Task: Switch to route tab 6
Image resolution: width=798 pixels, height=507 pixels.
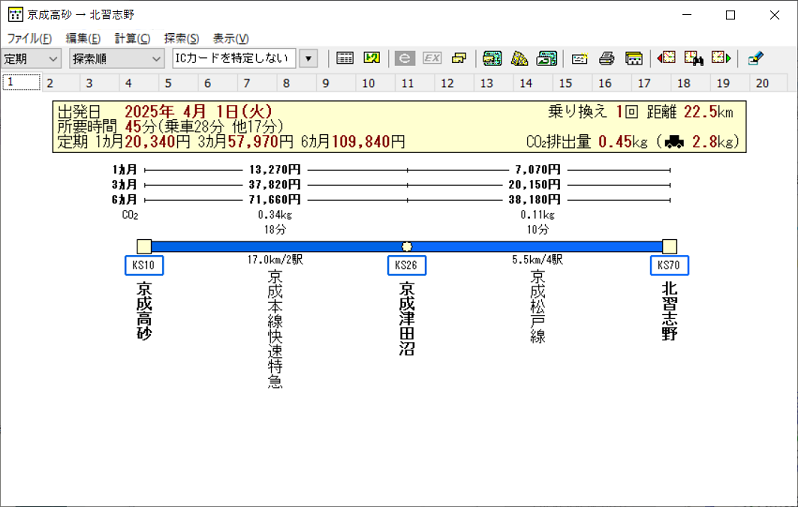Action: 218,83
